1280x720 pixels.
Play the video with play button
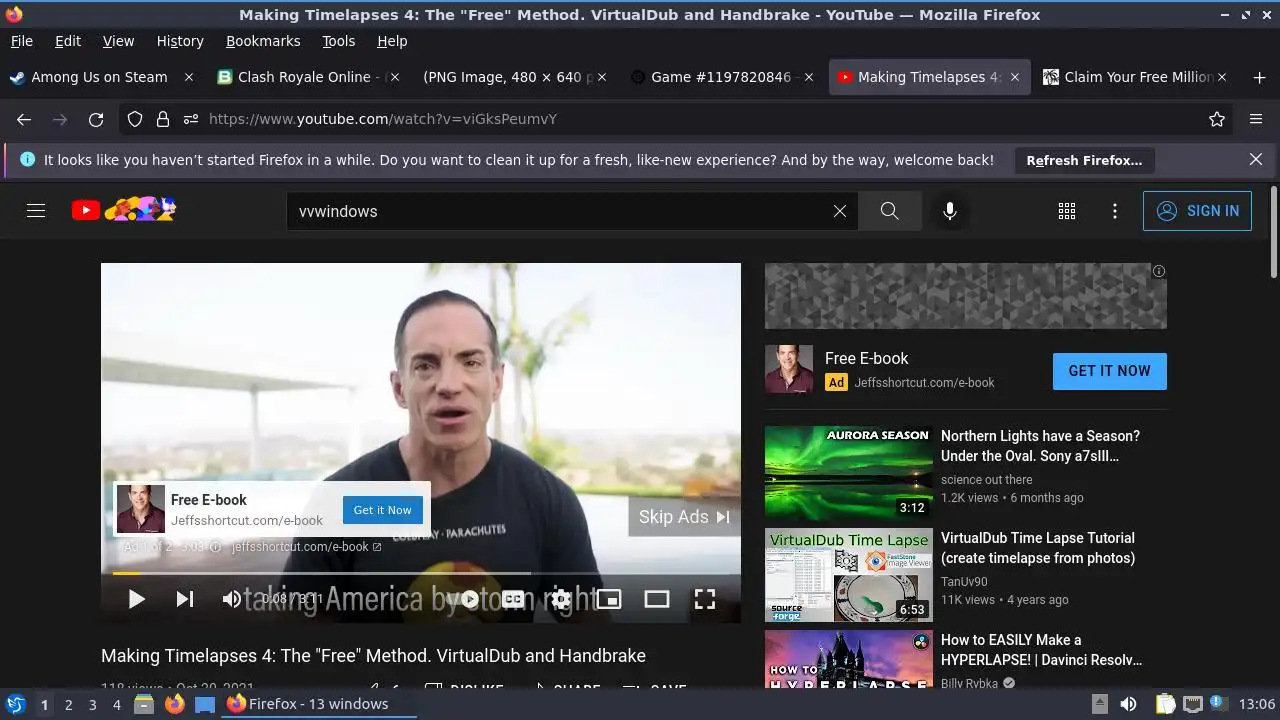click(x=137, y=599)
